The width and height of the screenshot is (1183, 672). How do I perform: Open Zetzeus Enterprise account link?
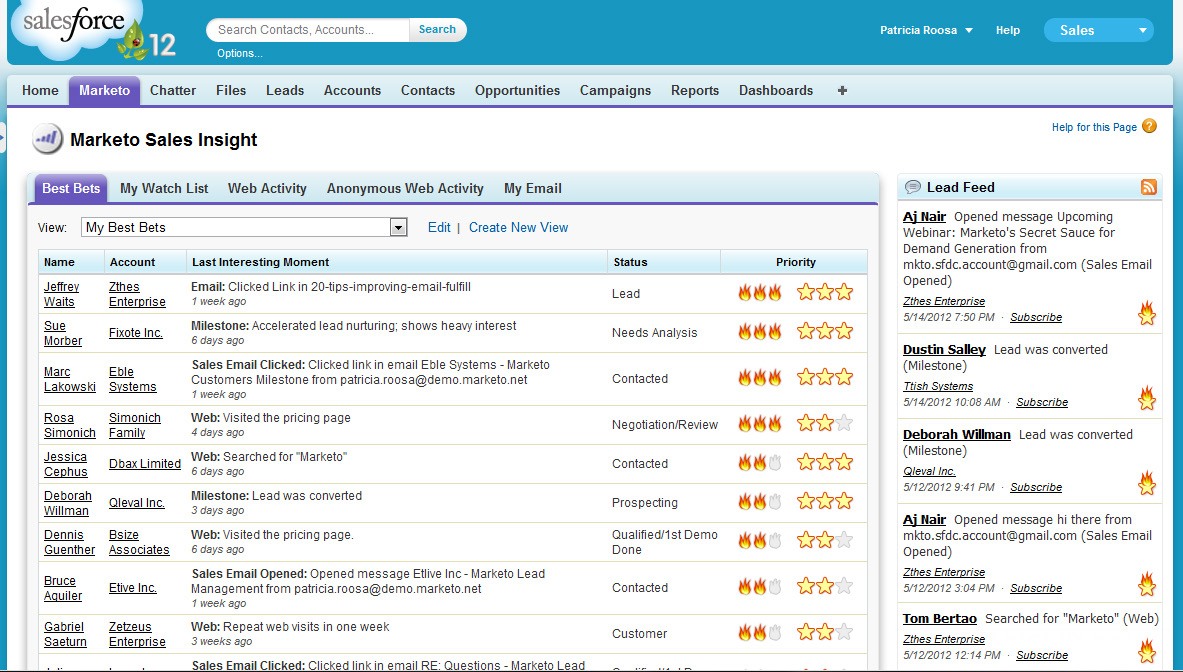[x=137, y=634]
